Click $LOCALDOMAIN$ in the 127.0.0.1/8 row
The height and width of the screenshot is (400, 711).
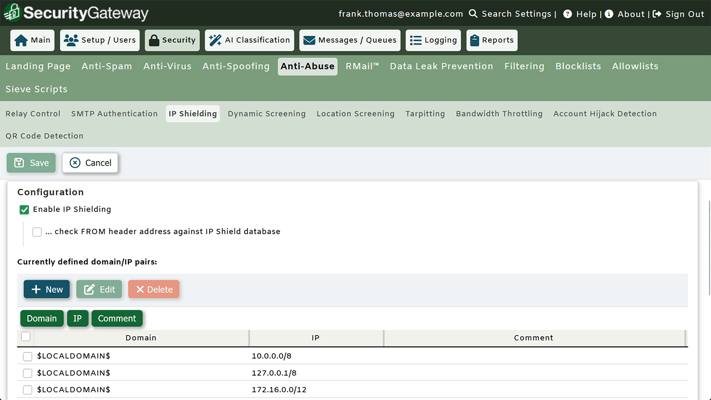point(73,373)
